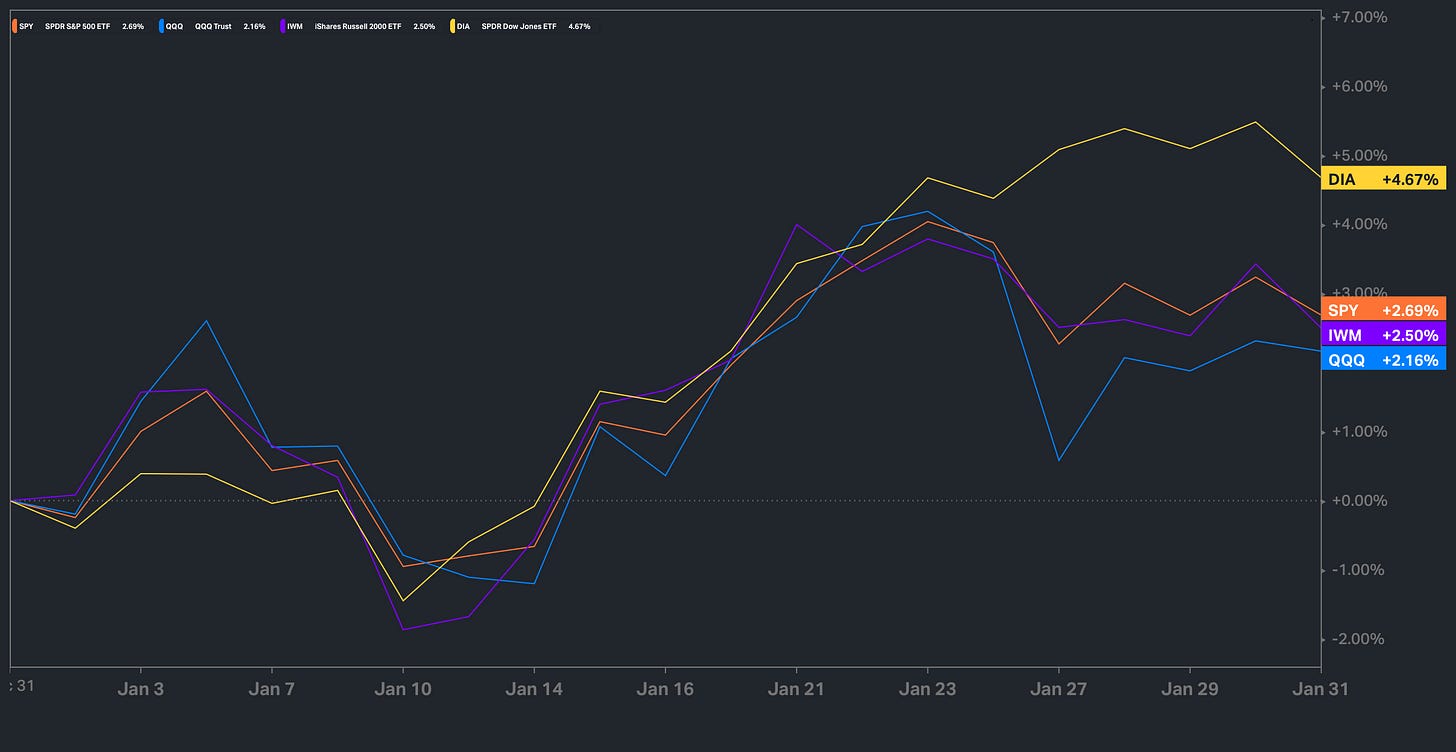Image resolution: width=1456 pixels, height=752 pixels.
Task: Click the 2.69% value in the legend
Action: point(133,26)
